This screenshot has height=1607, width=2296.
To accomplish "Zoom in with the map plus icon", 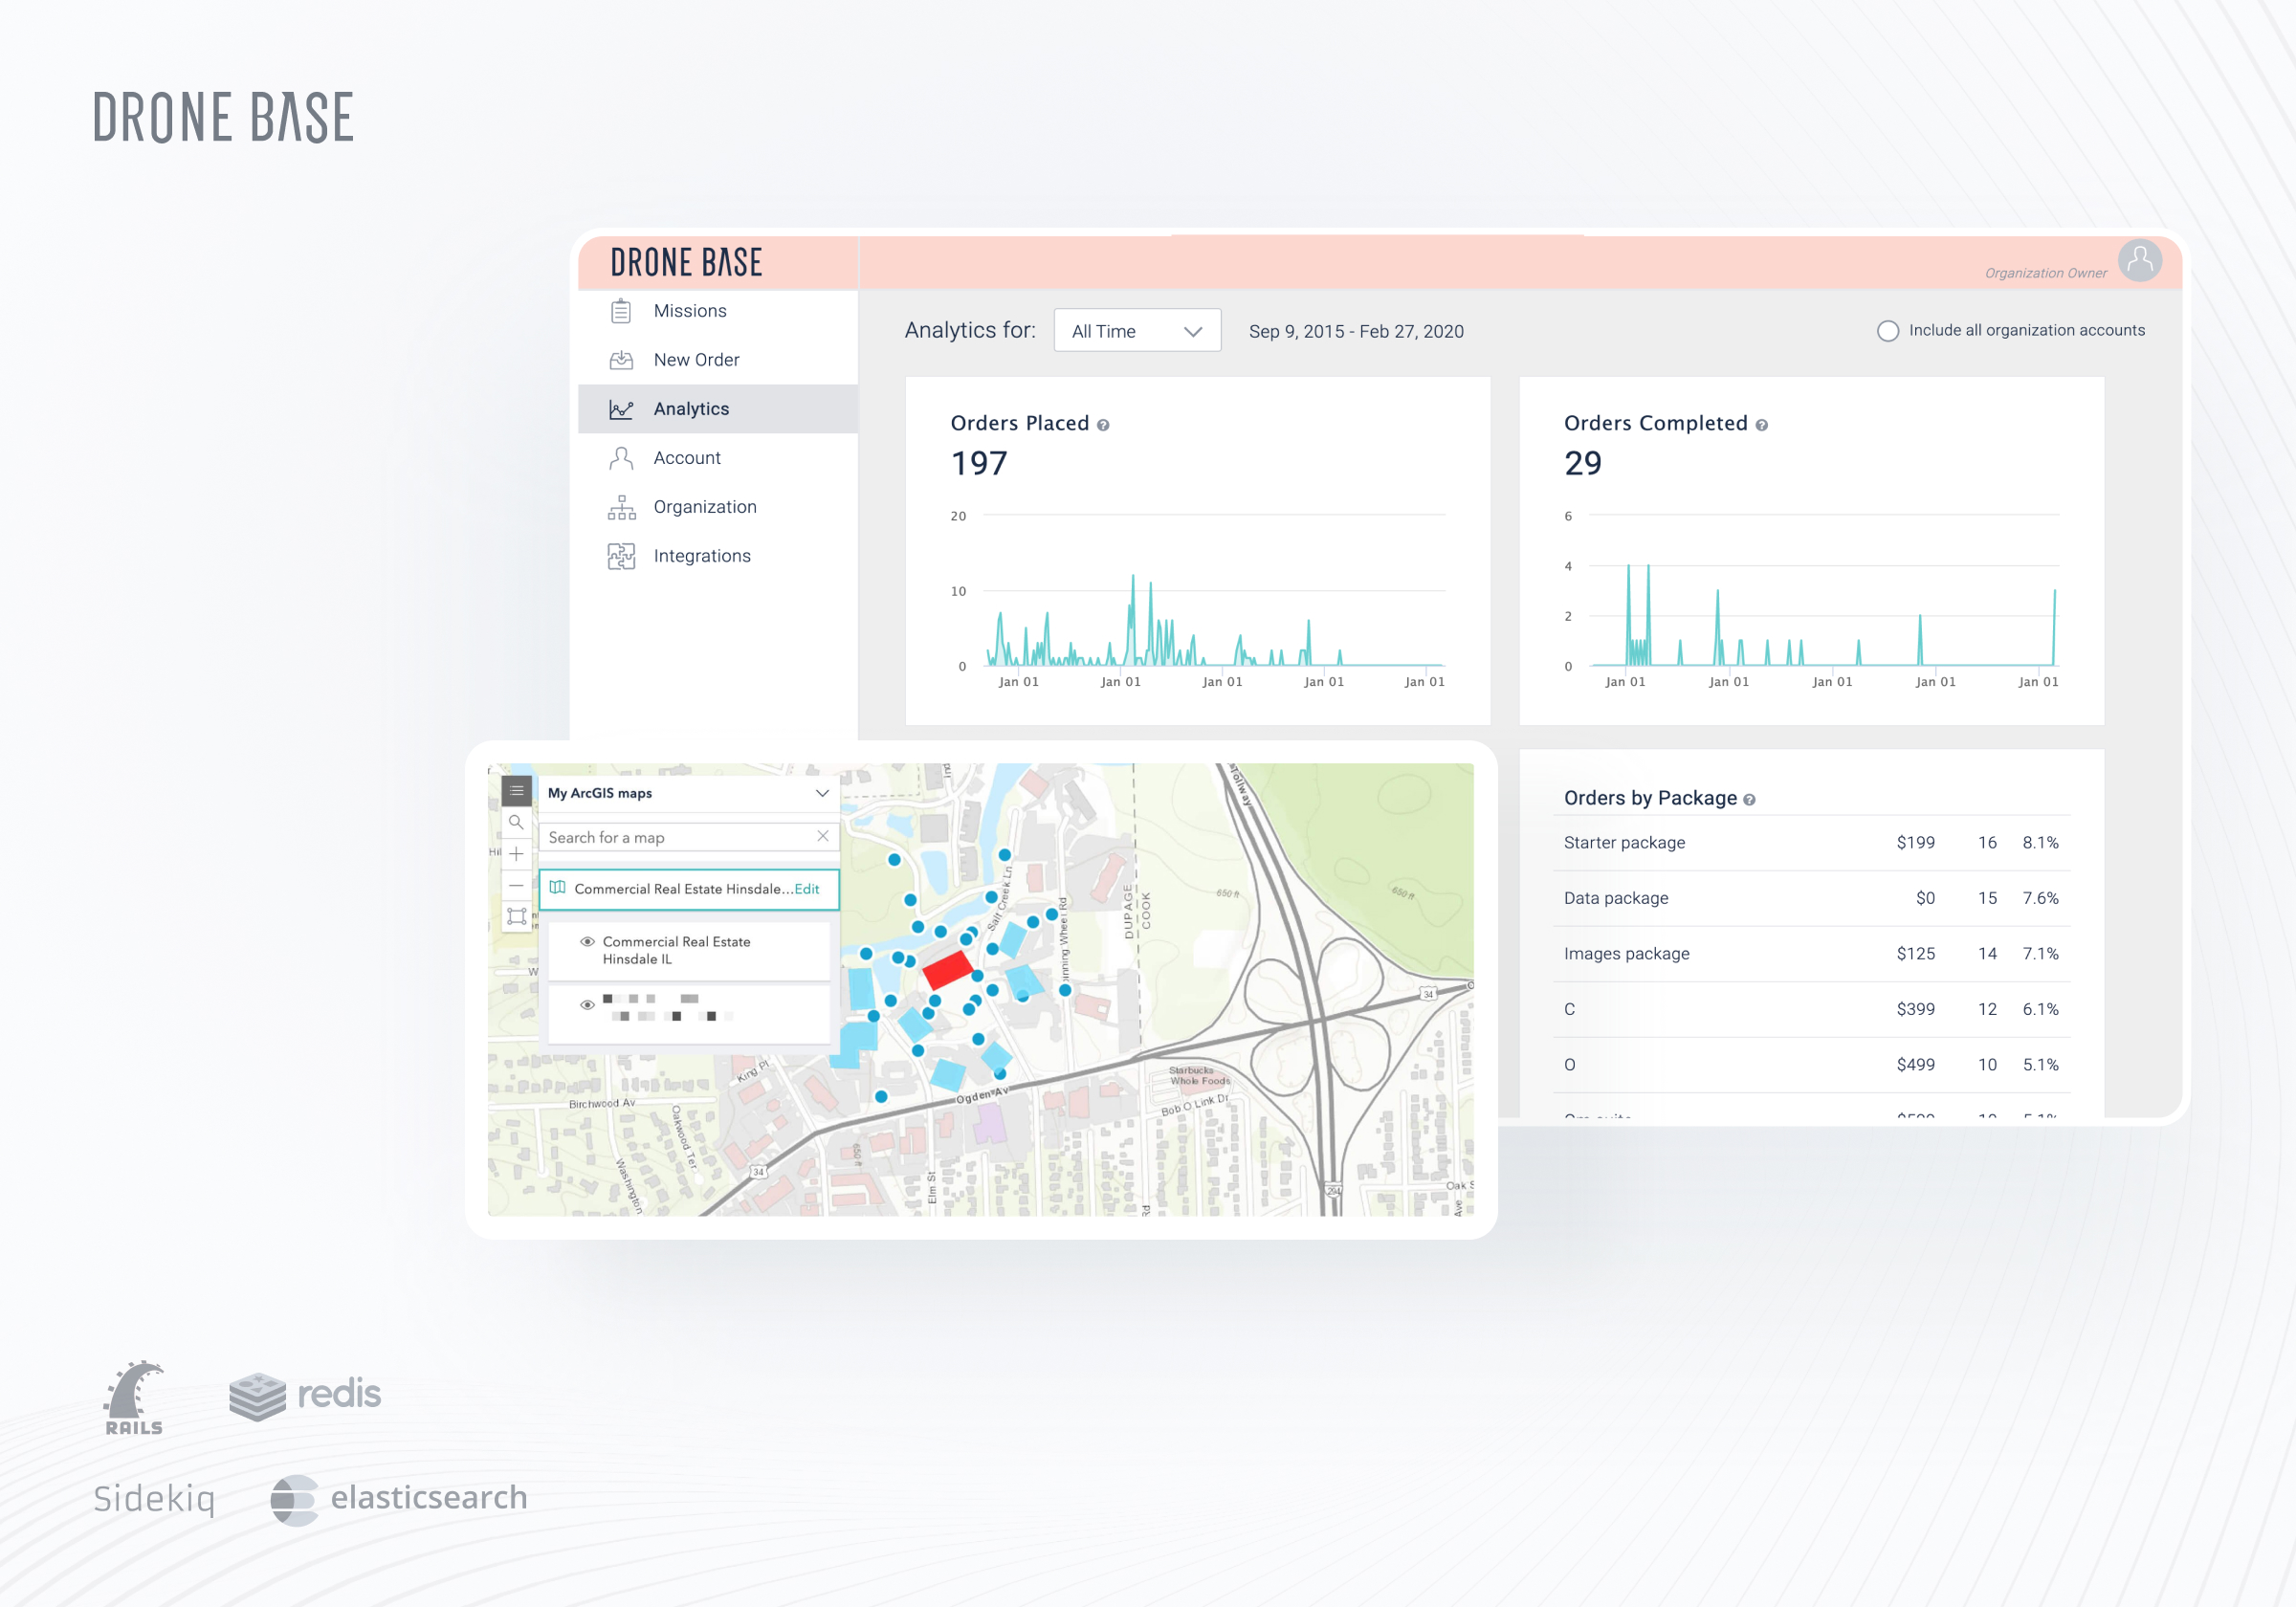I will pyautogui.click(x=516, y=854).
